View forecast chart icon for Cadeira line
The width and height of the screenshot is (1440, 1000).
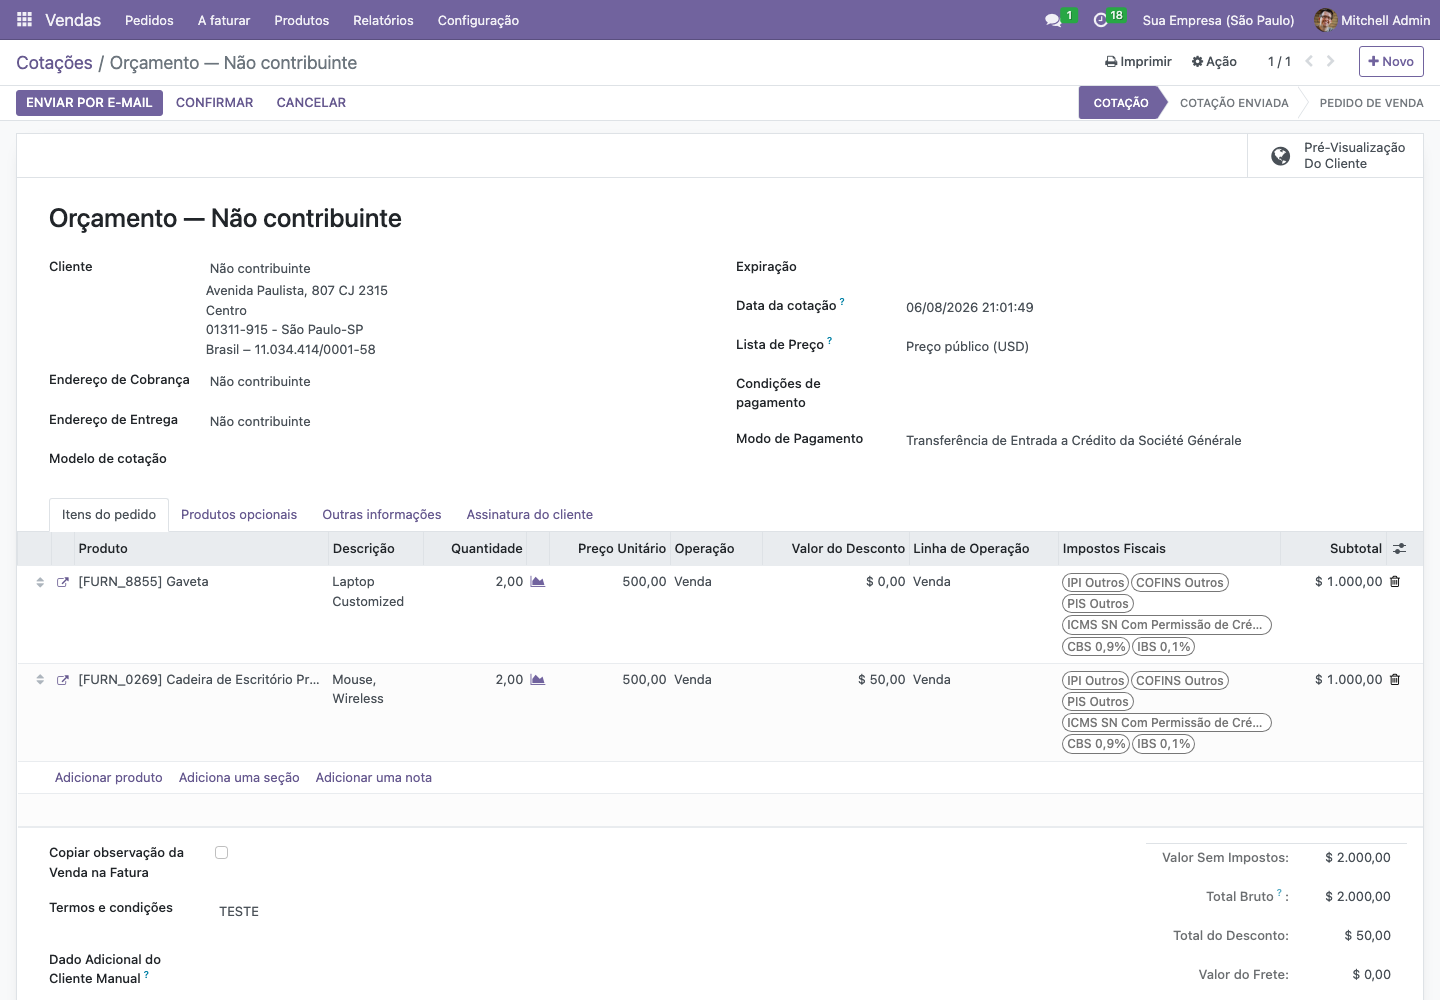(537, 679)
